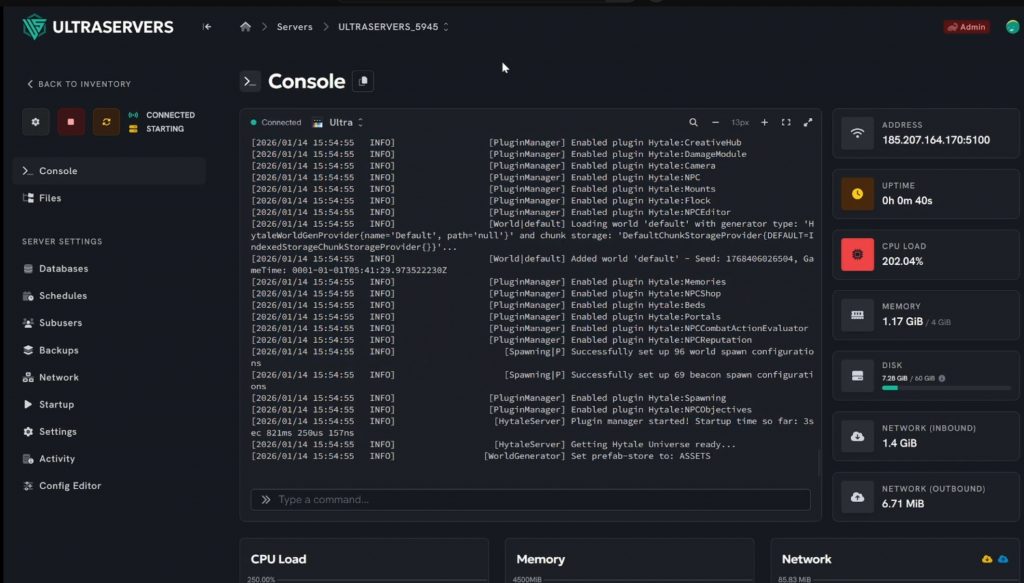Open user avatar menu
The image size is (1024, 583).
pyautogui.click(x=1012, y=27)
